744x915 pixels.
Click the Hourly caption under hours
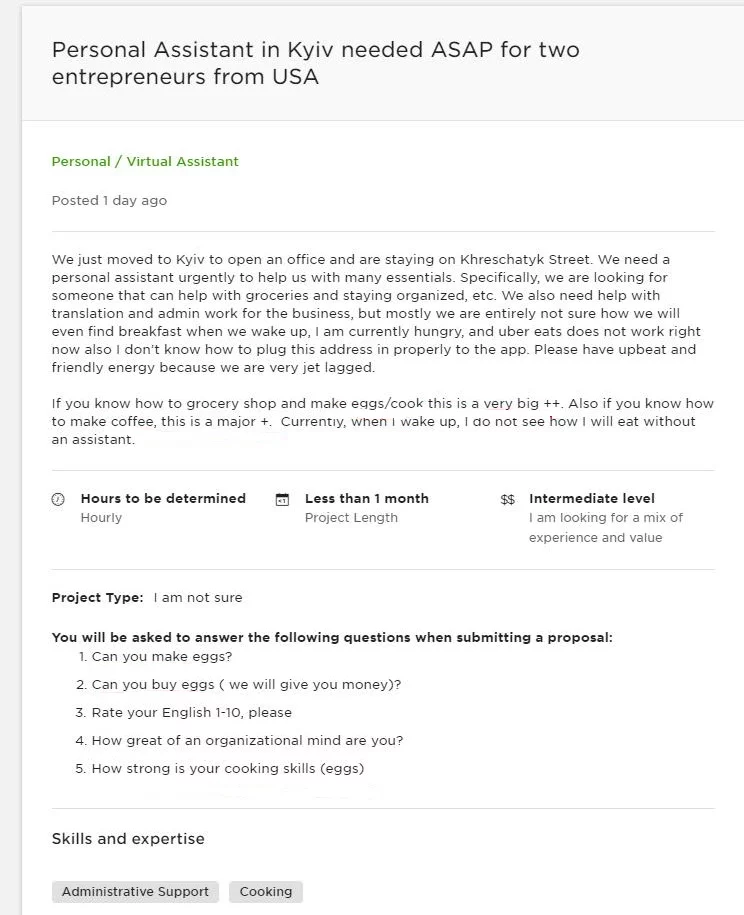click(101, 518)
